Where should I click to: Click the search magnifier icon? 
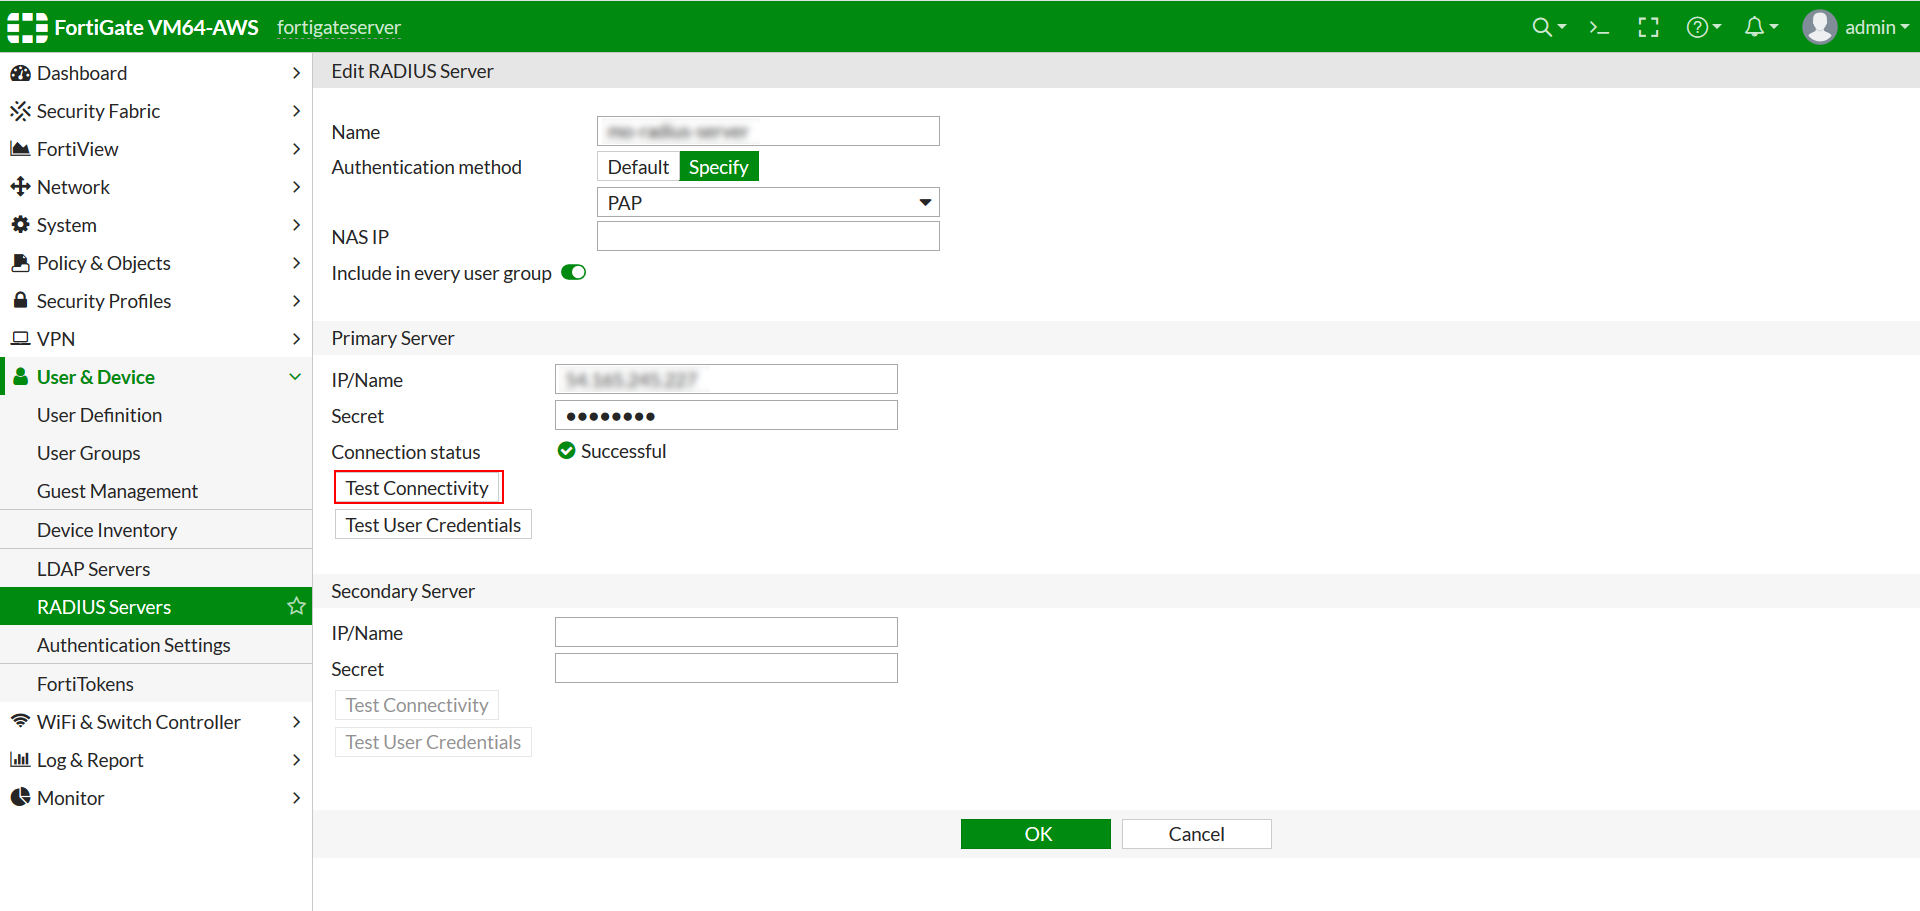[1543, 27]
